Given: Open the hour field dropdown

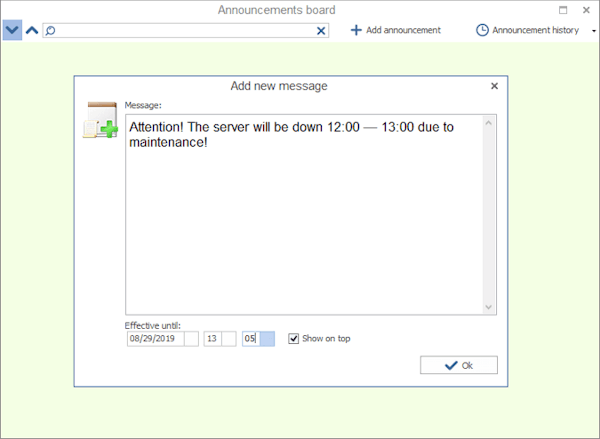Looking at the screenshot, I should pyautogui.click(x=229, y=339).
